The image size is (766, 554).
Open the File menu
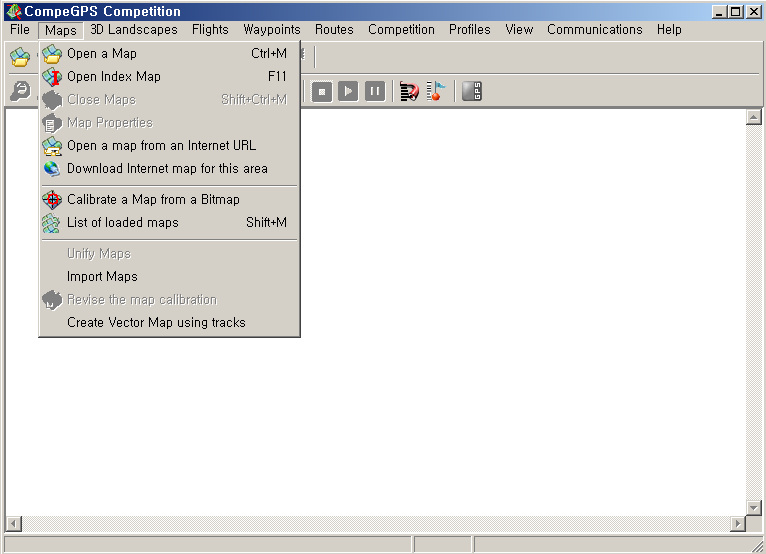click(20, 30)
